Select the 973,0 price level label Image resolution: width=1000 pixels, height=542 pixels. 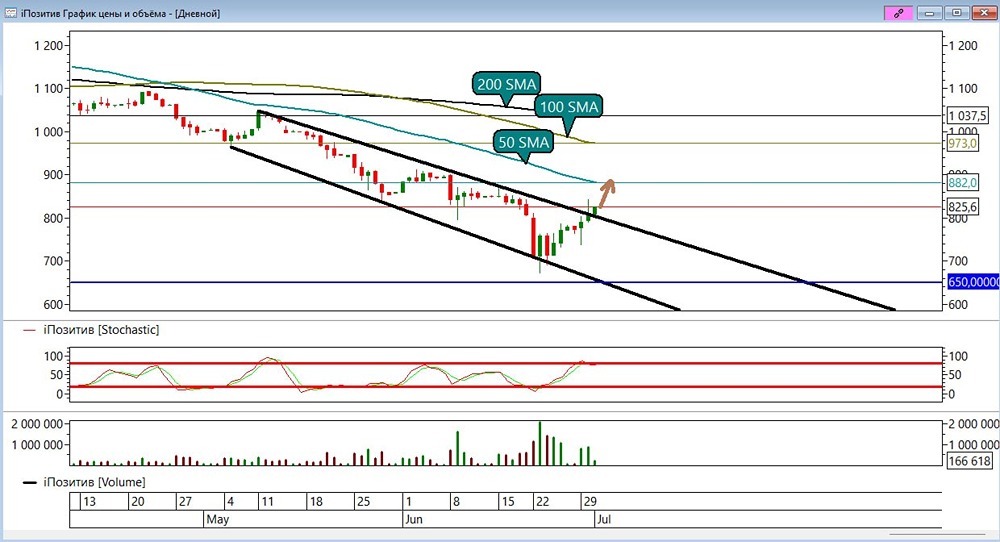[x=962, y=143]
